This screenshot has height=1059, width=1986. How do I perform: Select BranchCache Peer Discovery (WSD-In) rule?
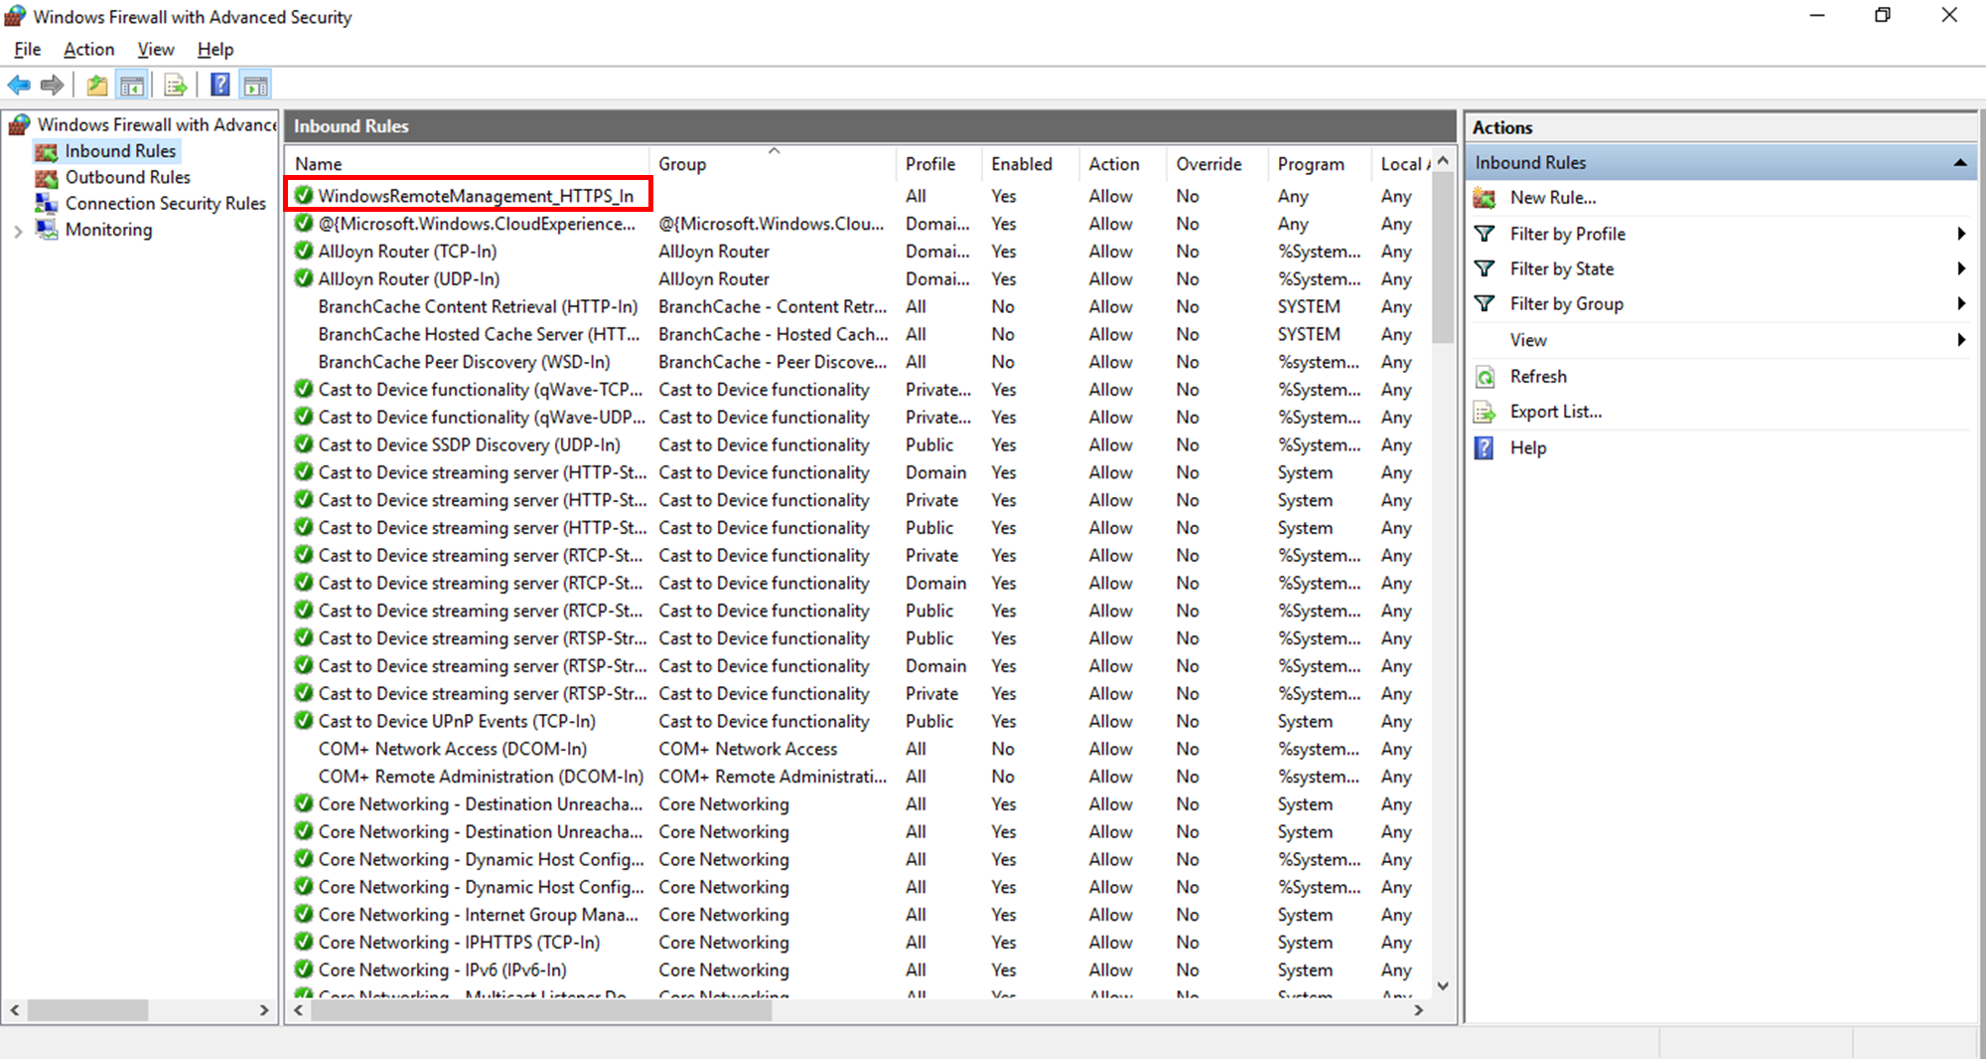464,362
